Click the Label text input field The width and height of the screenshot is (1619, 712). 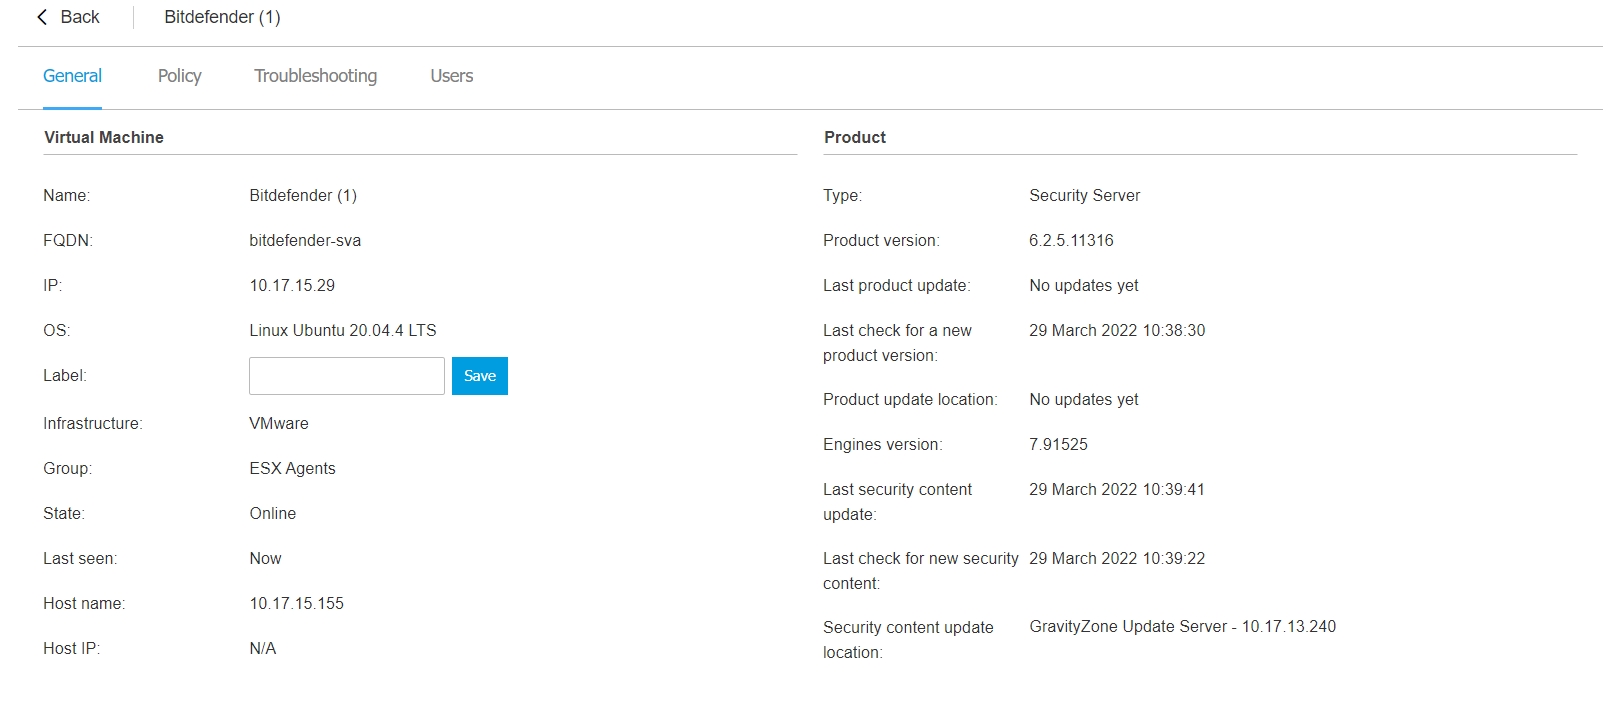click(x=346, y=376)
